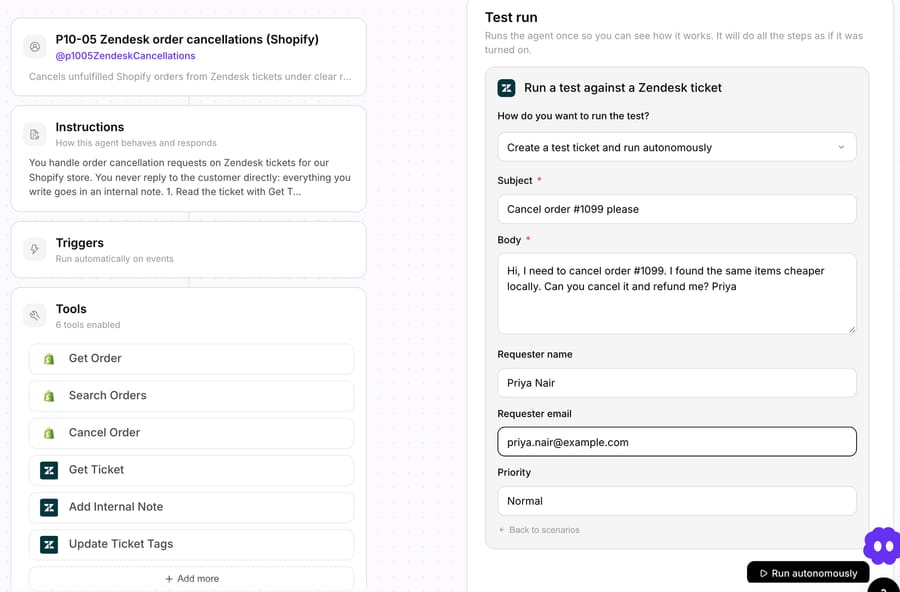Screen dimensions: 900x592
Task: Open the Search Orders tool
Action: 192,396
